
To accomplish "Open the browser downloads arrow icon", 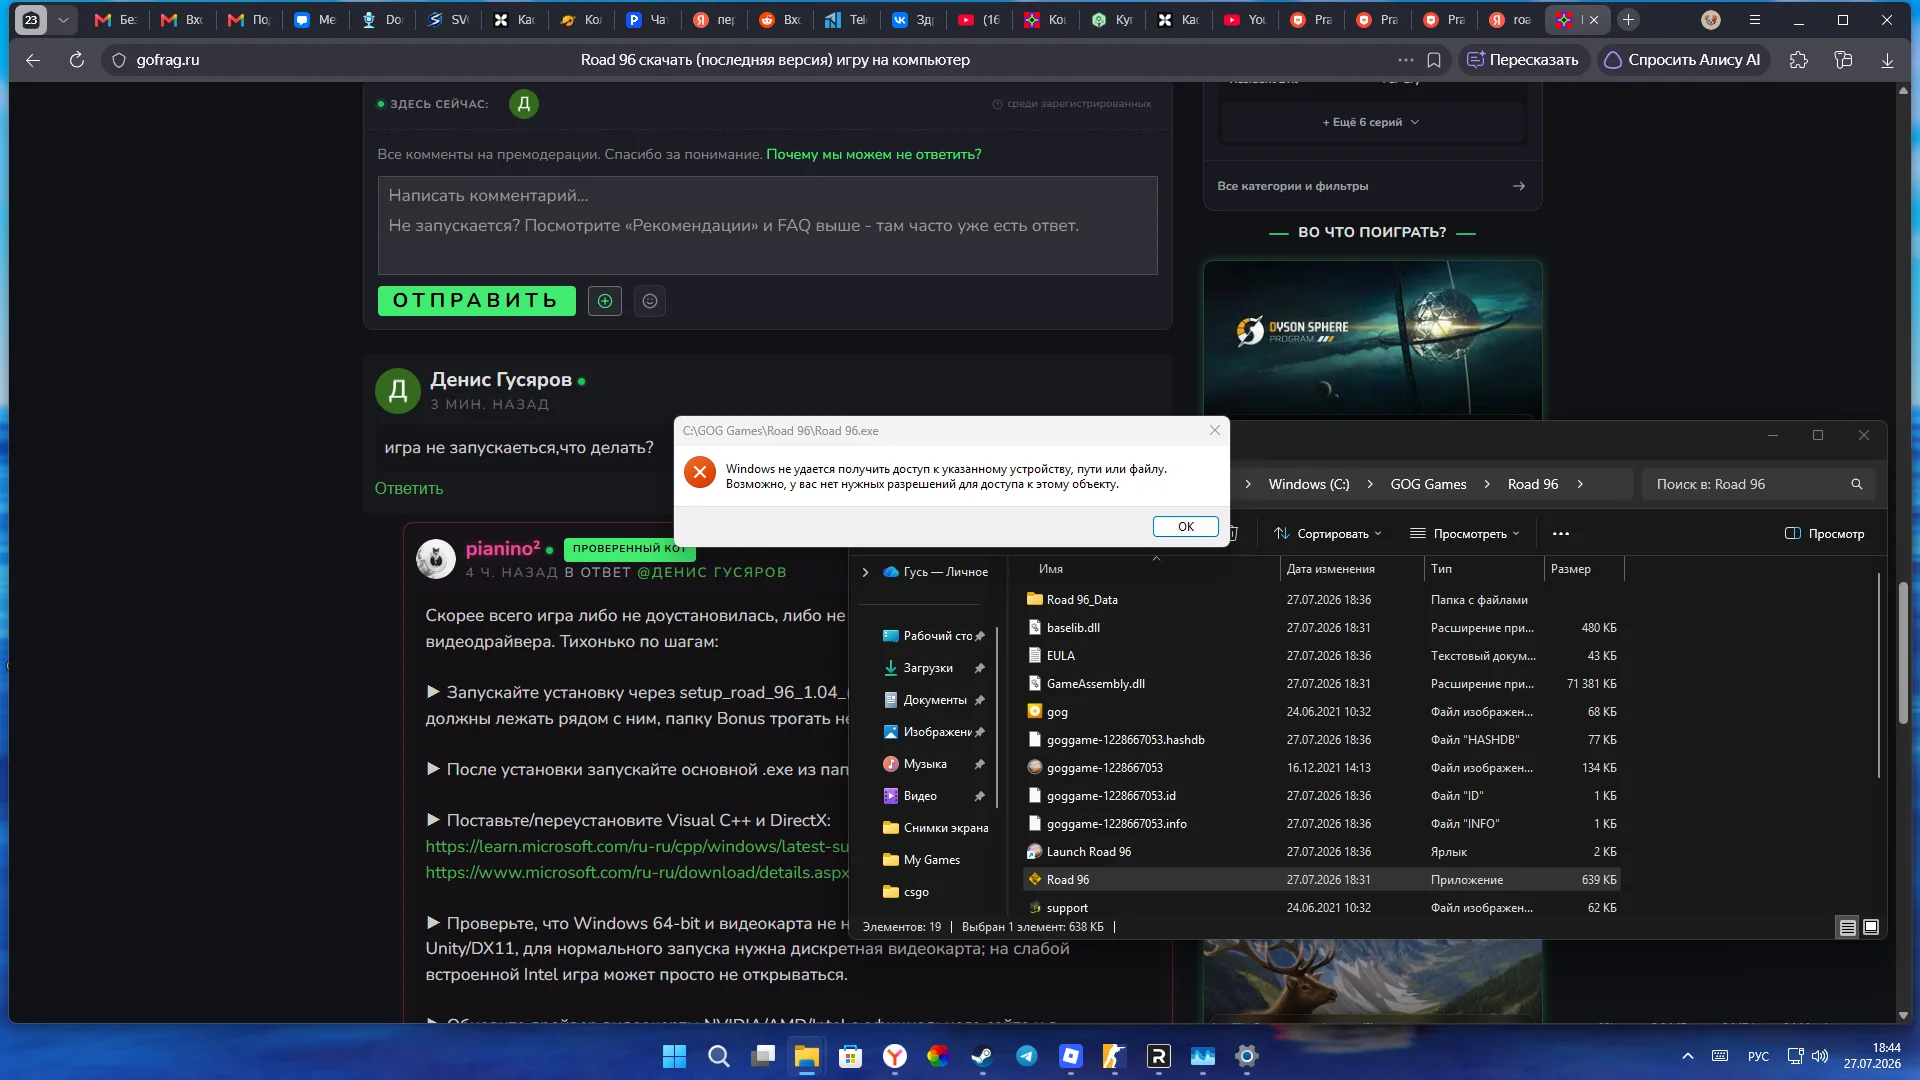I will click(x=1887, y=60).
